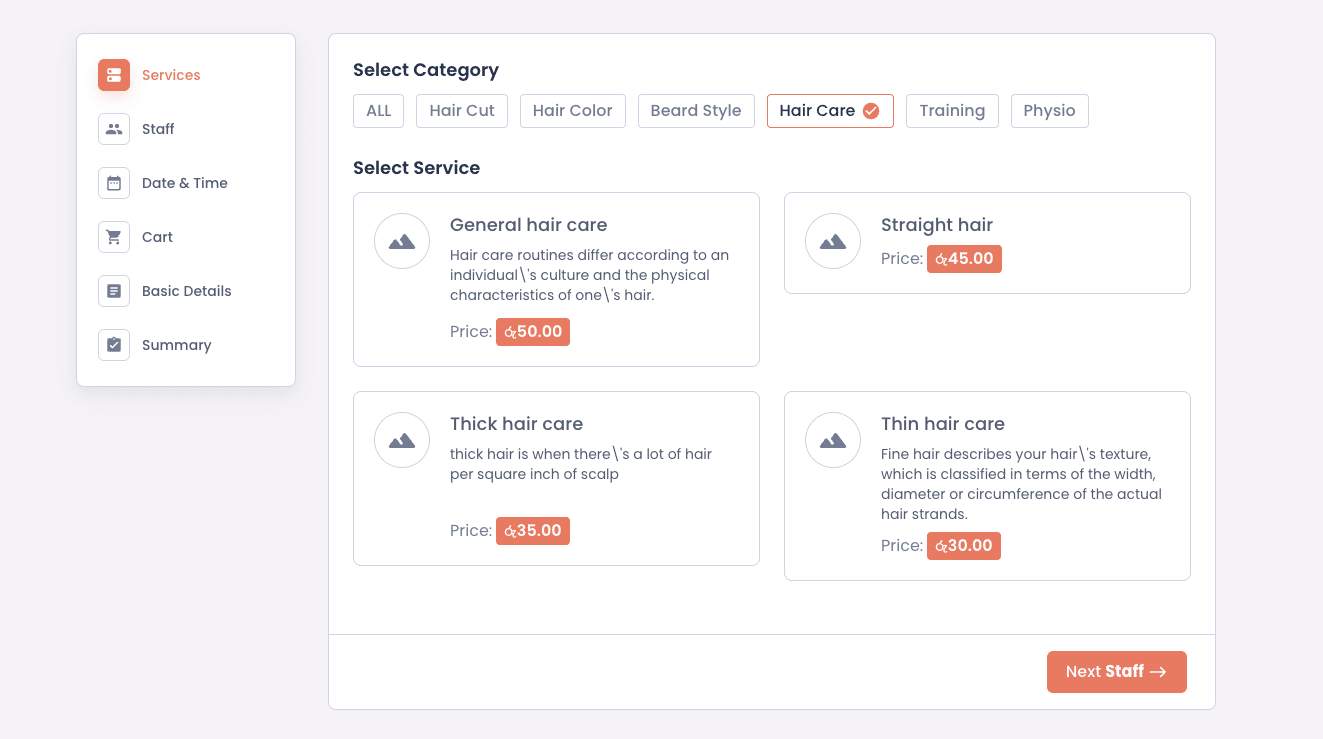Select the Hair Care category chip
Image resolution: width=1323 pixels, height=739 pixels.
830,111
